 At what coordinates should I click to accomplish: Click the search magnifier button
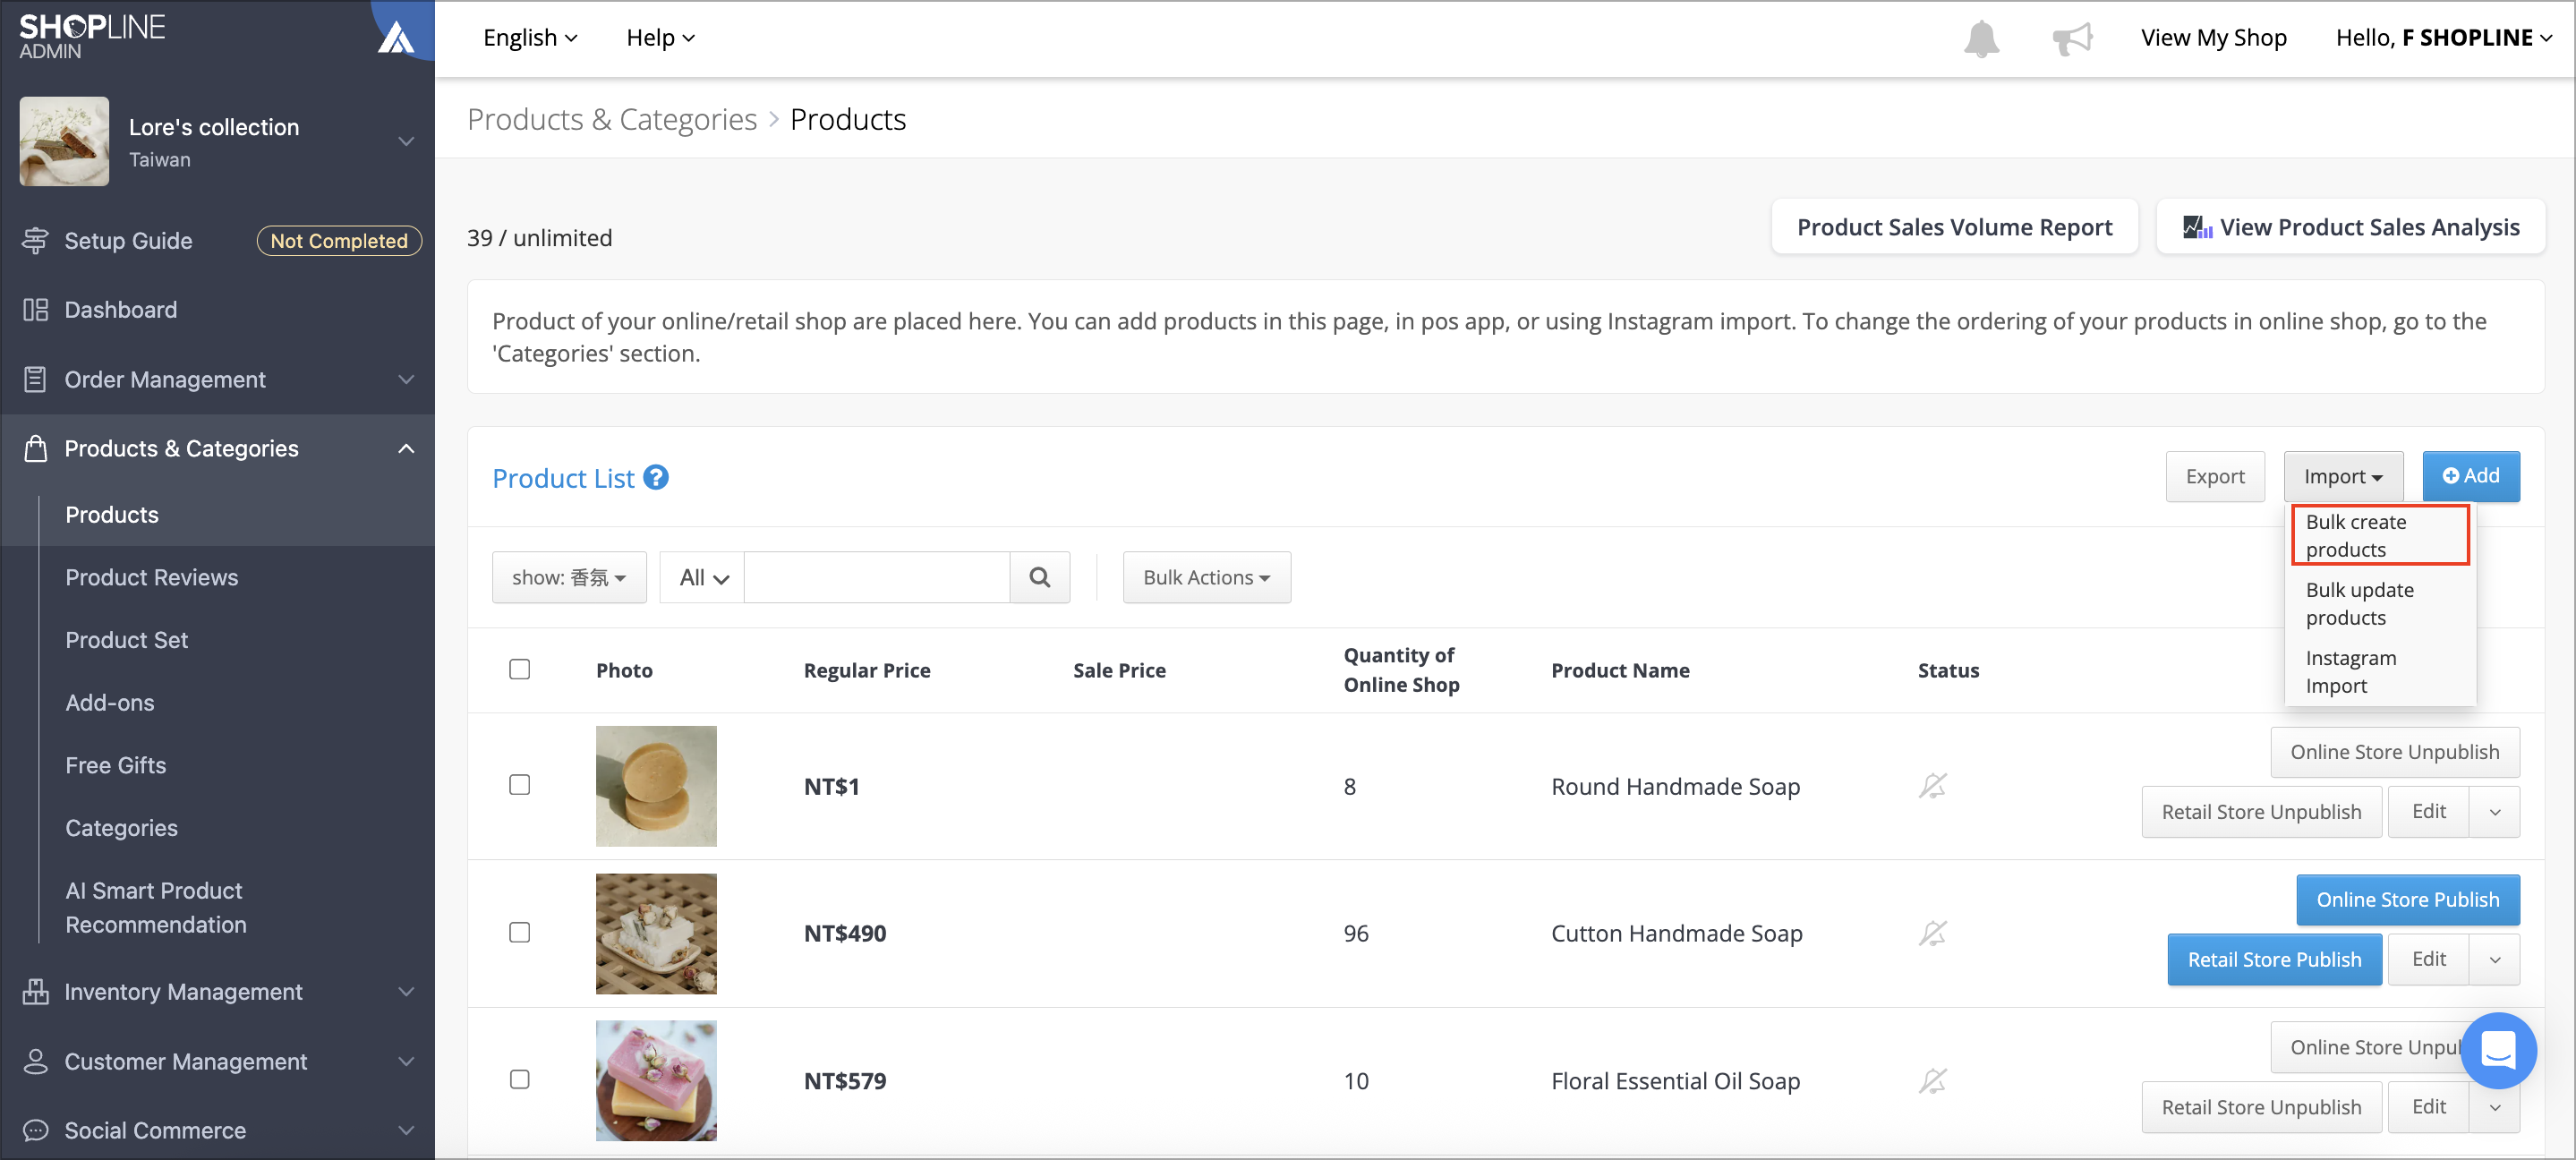(x=1040, y=577)
